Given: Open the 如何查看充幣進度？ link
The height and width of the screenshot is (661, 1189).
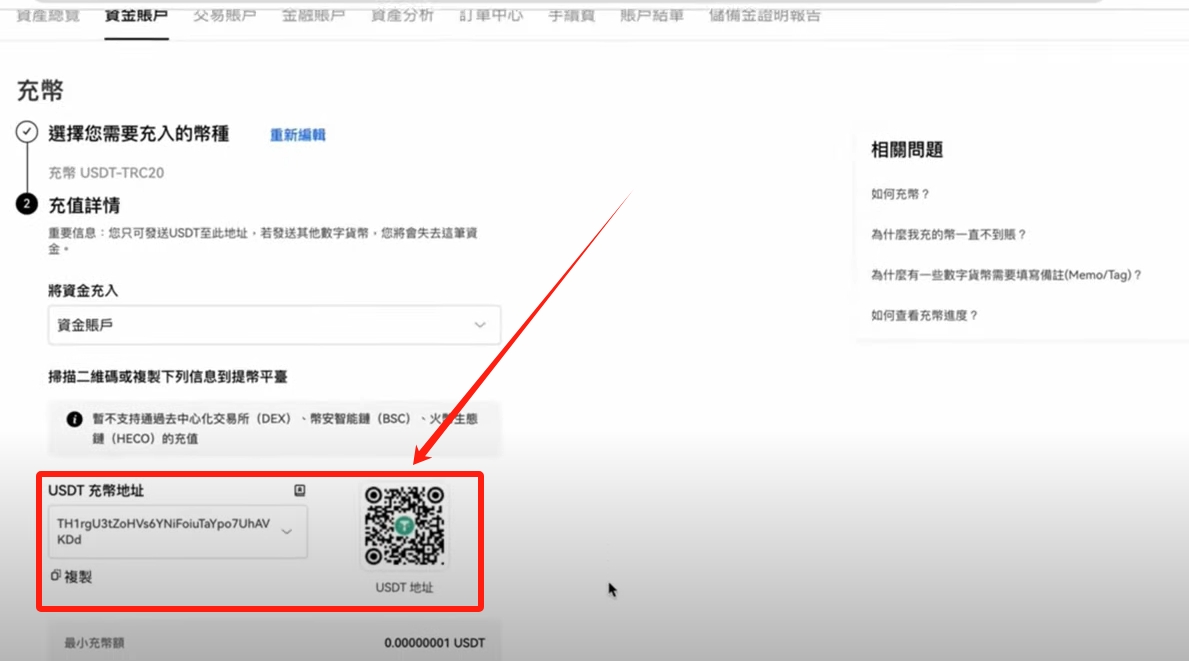Looking at the screenshot, I should pyautogui.click(x=924, y=315).
